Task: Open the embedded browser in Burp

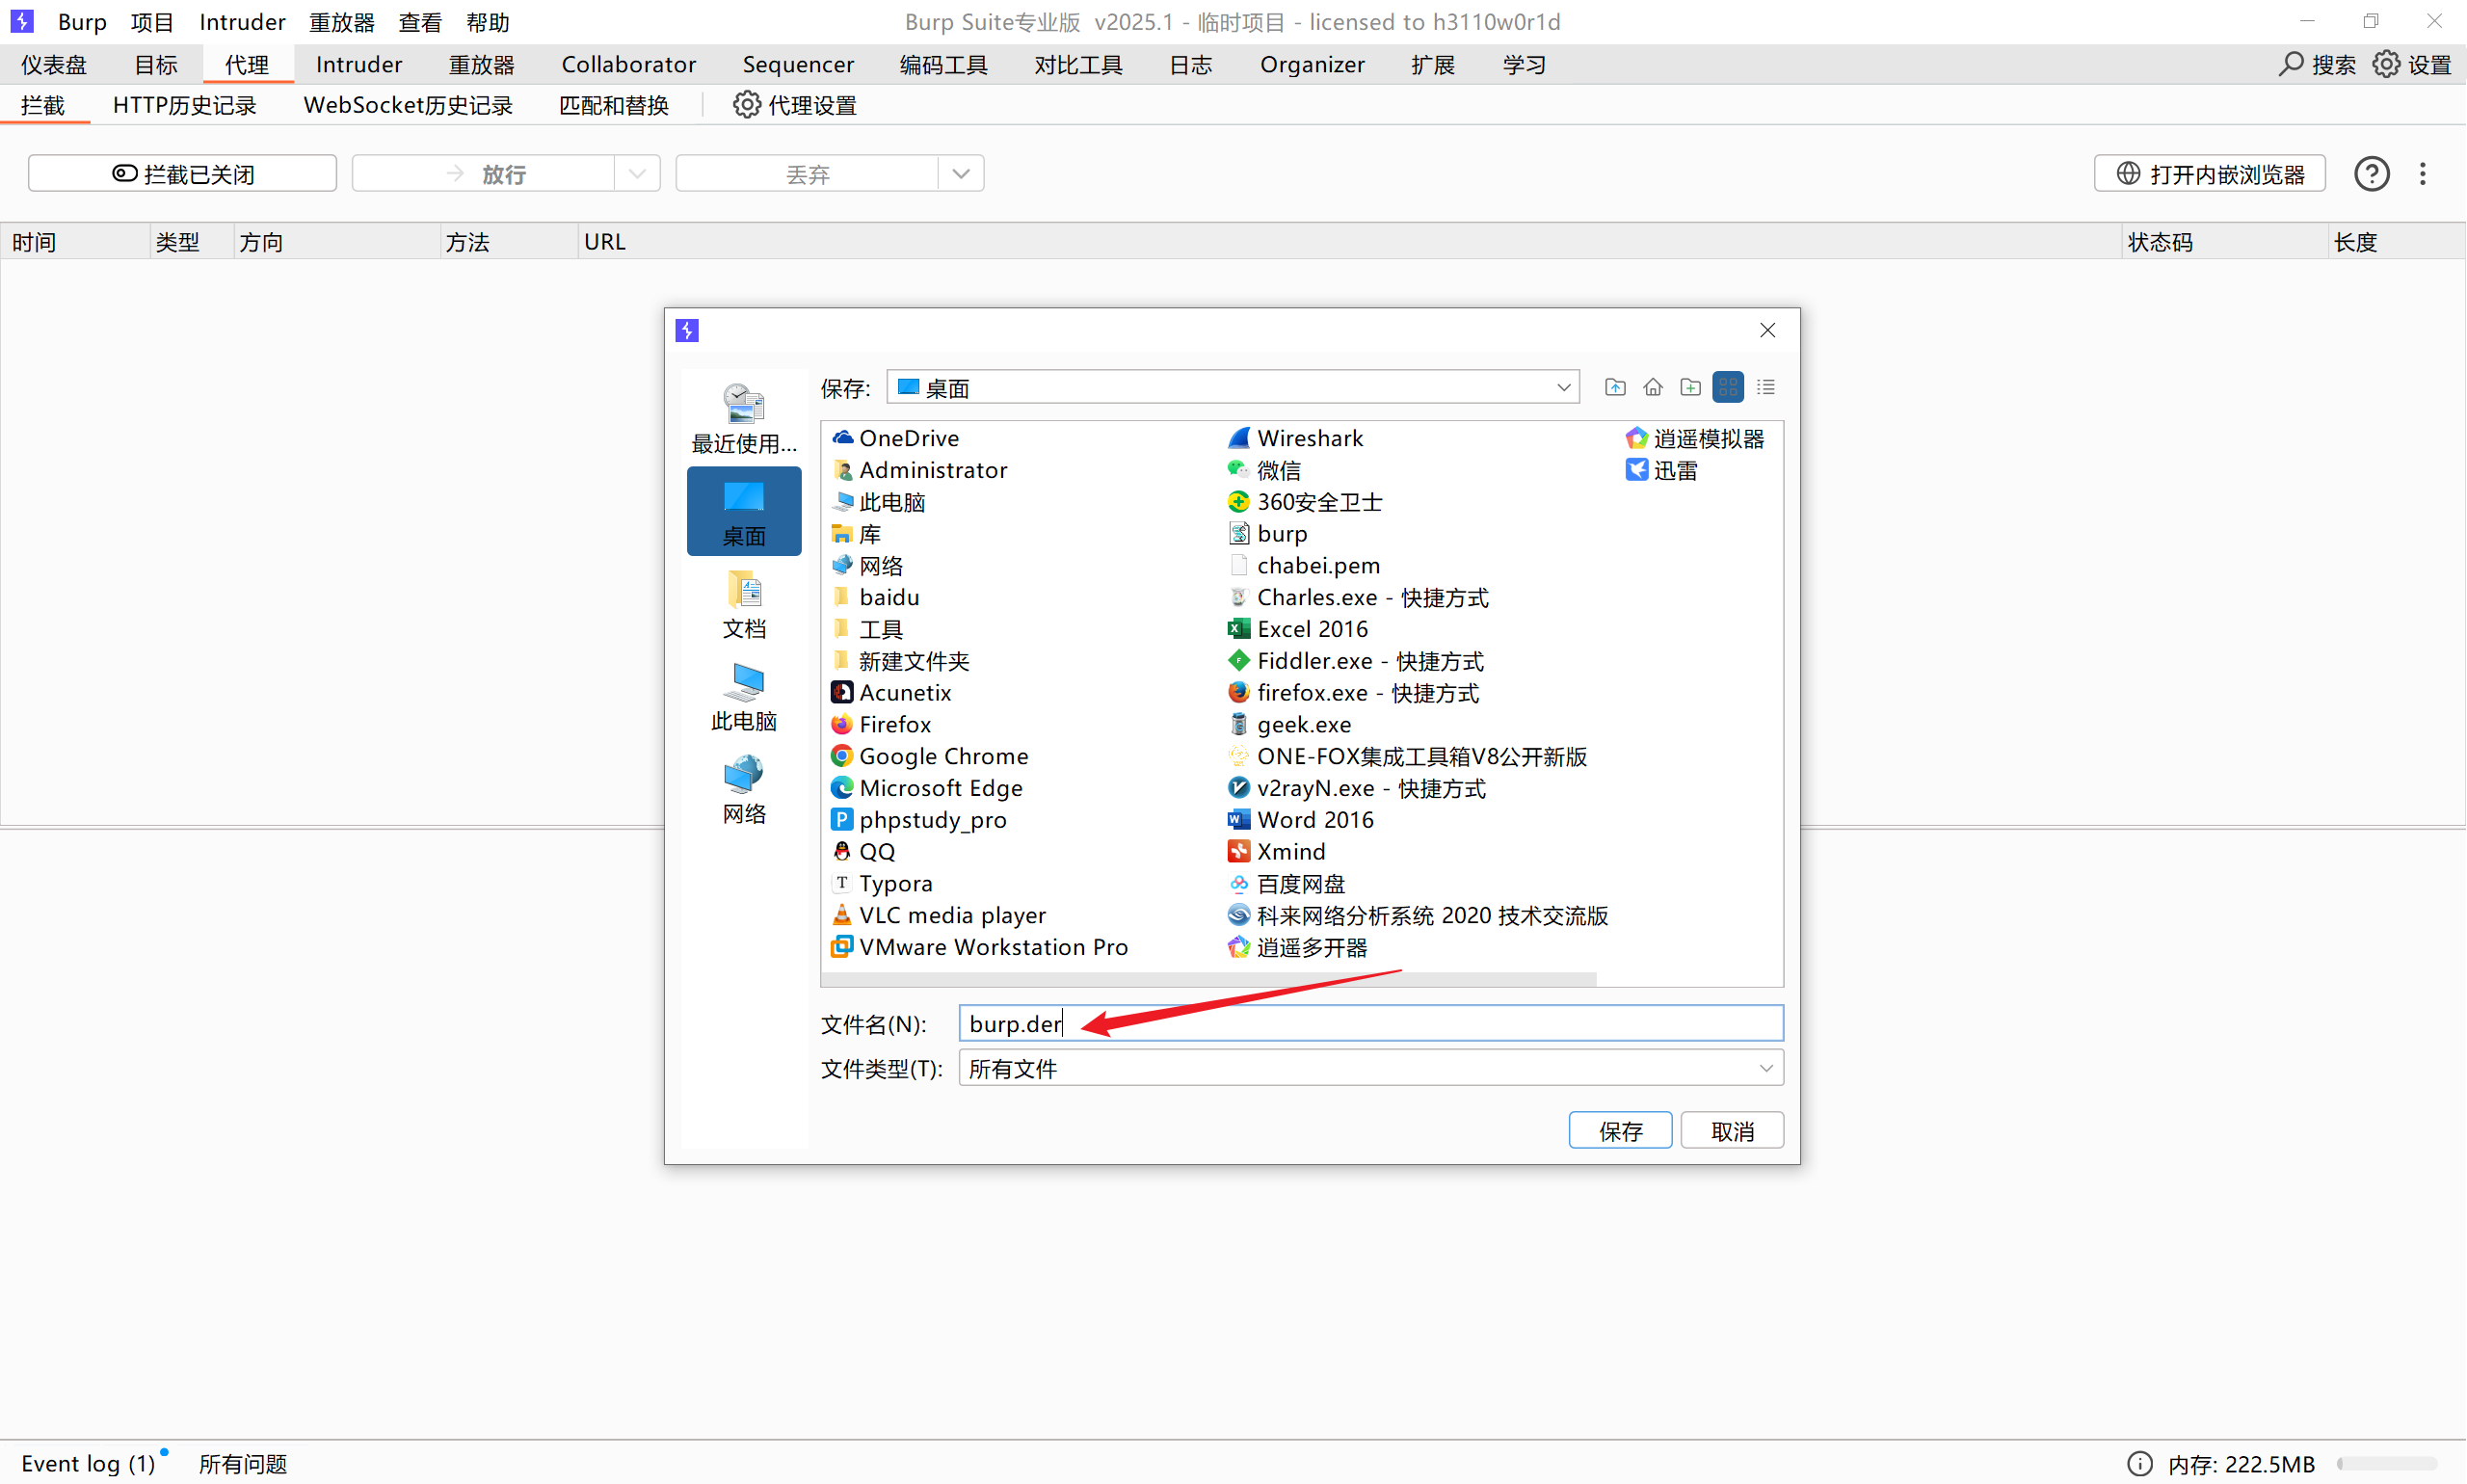Action: 2209,173
